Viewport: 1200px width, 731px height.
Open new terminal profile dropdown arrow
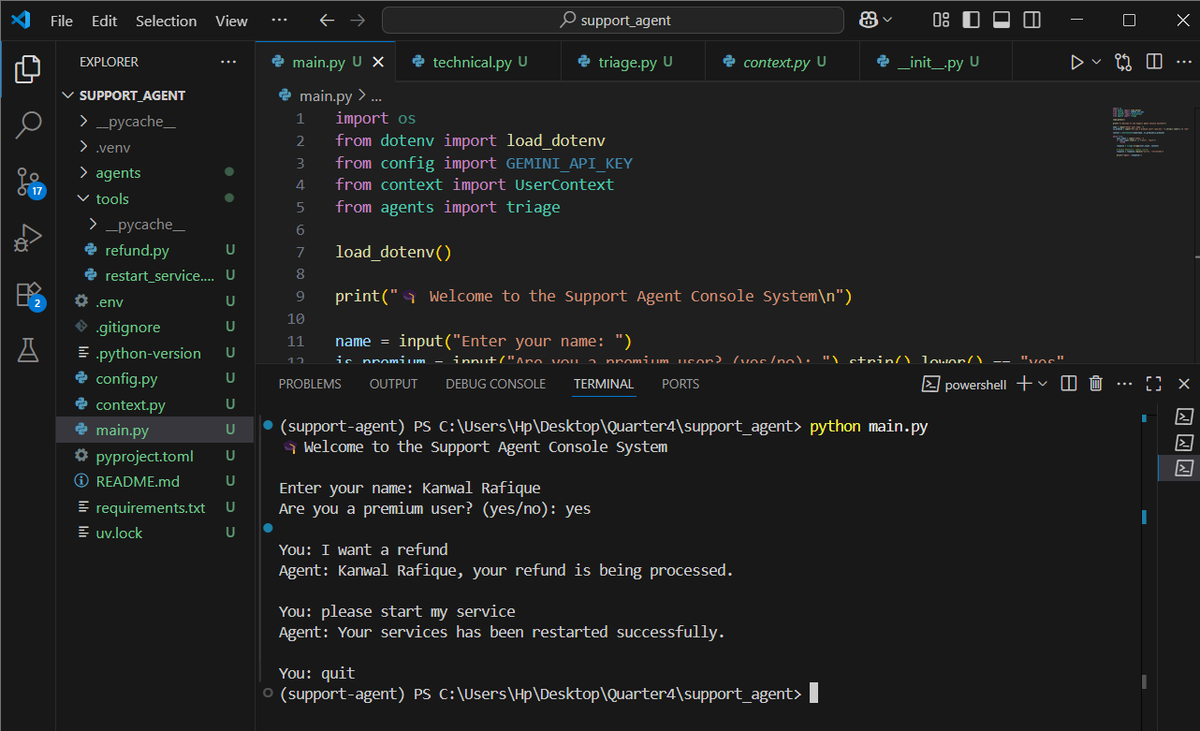(1042, 384)
